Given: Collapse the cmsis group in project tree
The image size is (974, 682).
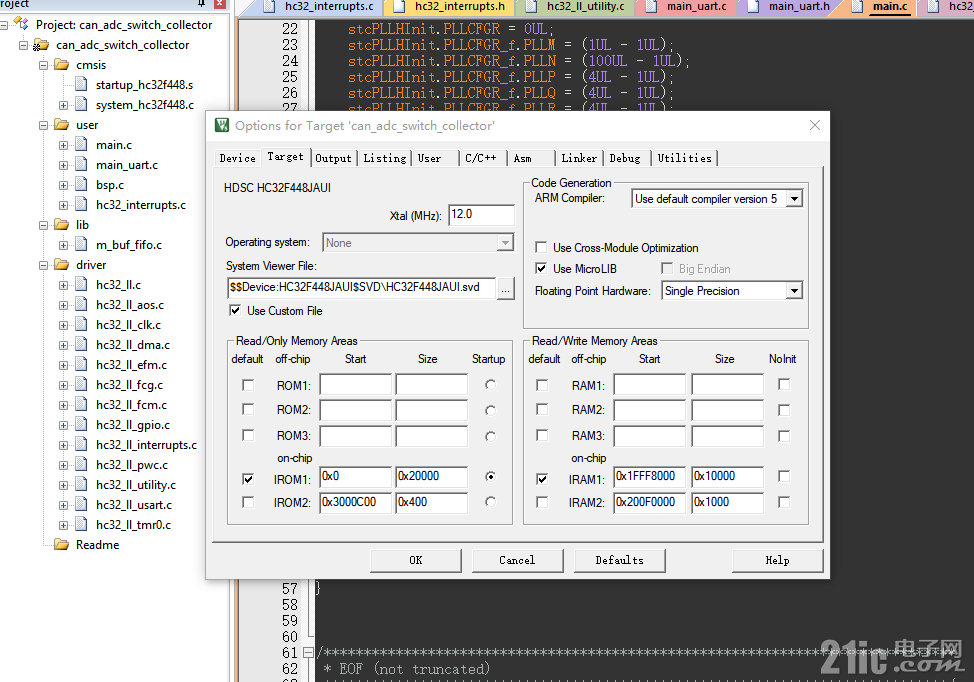Looking at the screenshot, I should [x=43, y=65].
